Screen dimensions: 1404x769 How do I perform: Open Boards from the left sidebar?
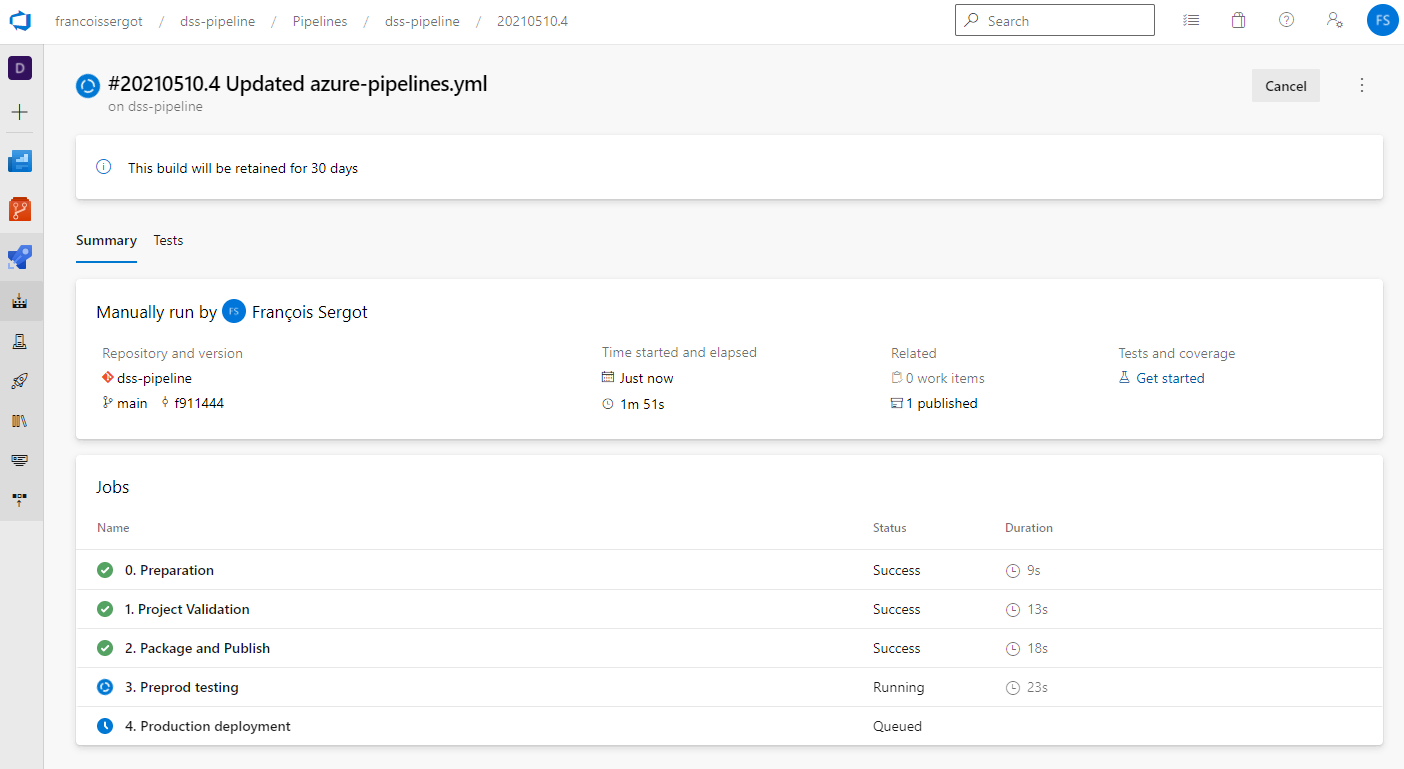tap(20, 161)
